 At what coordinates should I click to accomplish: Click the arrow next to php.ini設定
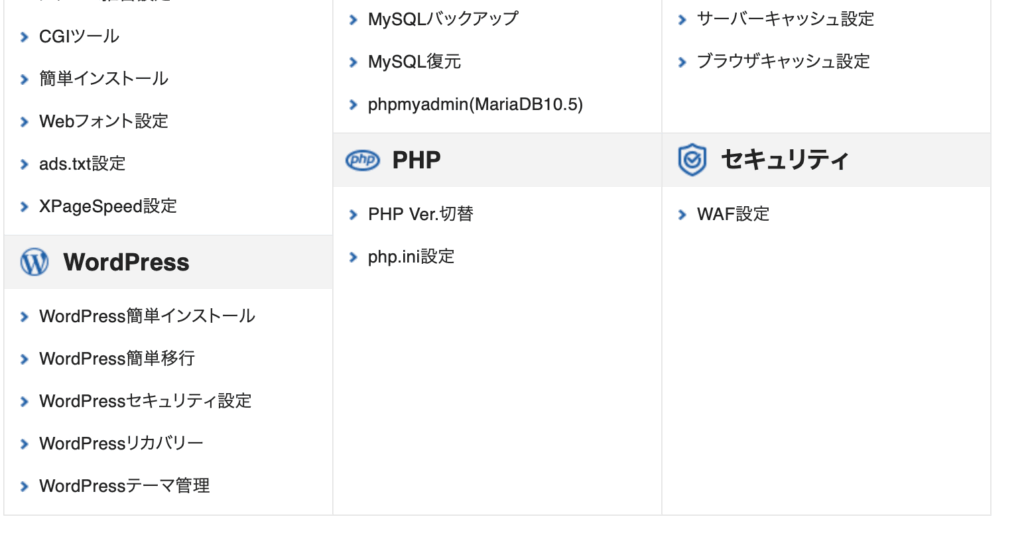(353, 257)
